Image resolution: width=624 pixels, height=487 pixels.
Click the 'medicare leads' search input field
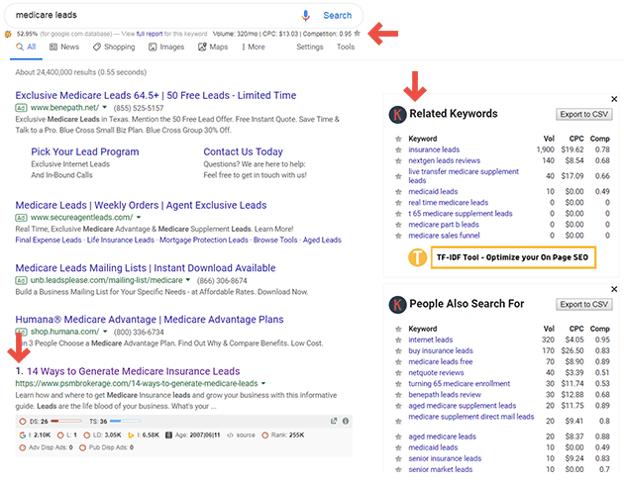click(150, 15)
